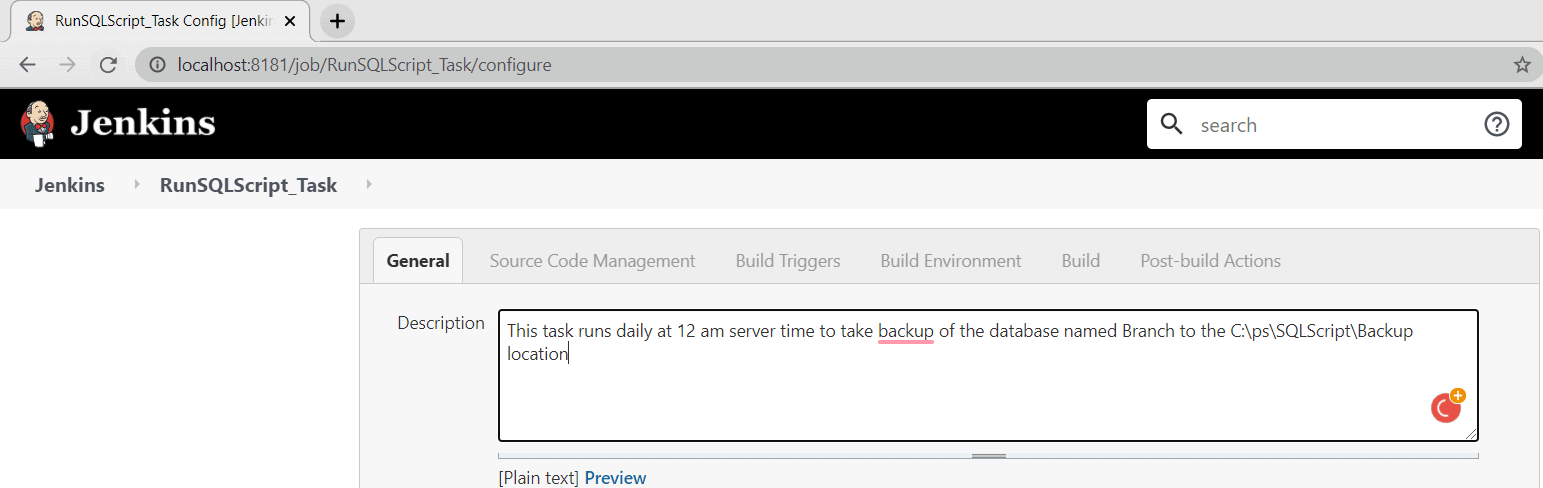
Task: View site information icon in address bar
Action: pos(157,65)
